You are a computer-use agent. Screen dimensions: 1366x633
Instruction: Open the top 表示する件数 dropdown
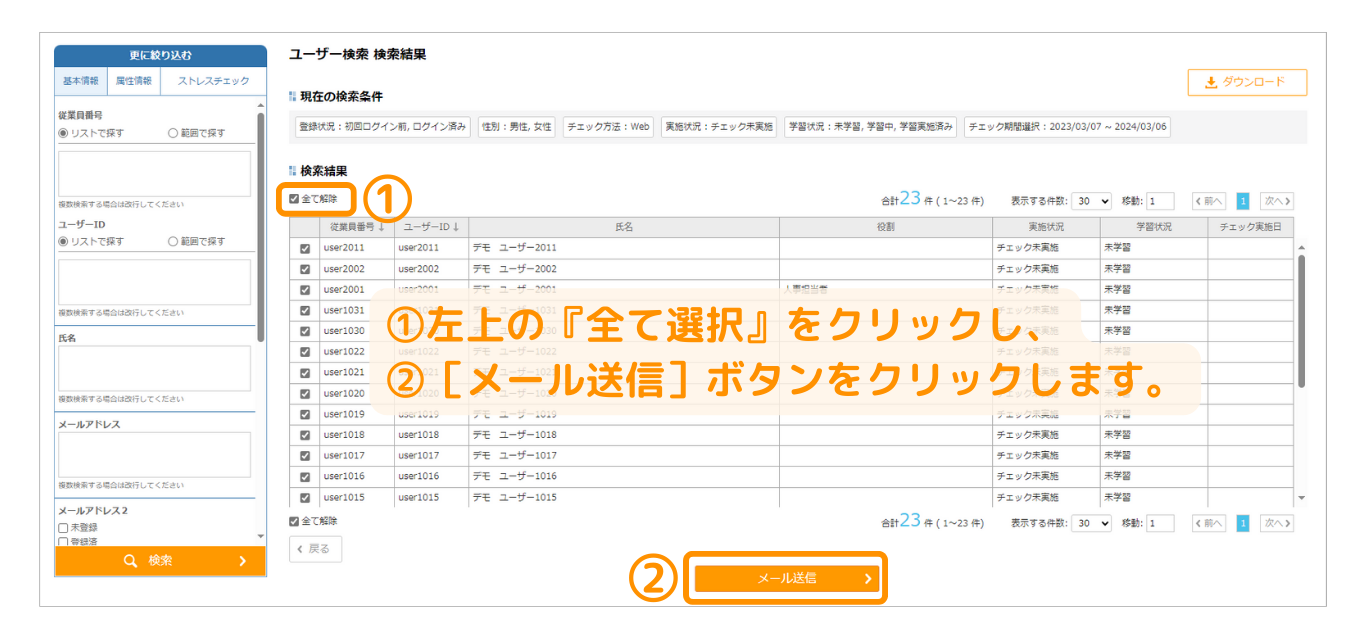click(1091, 201)
